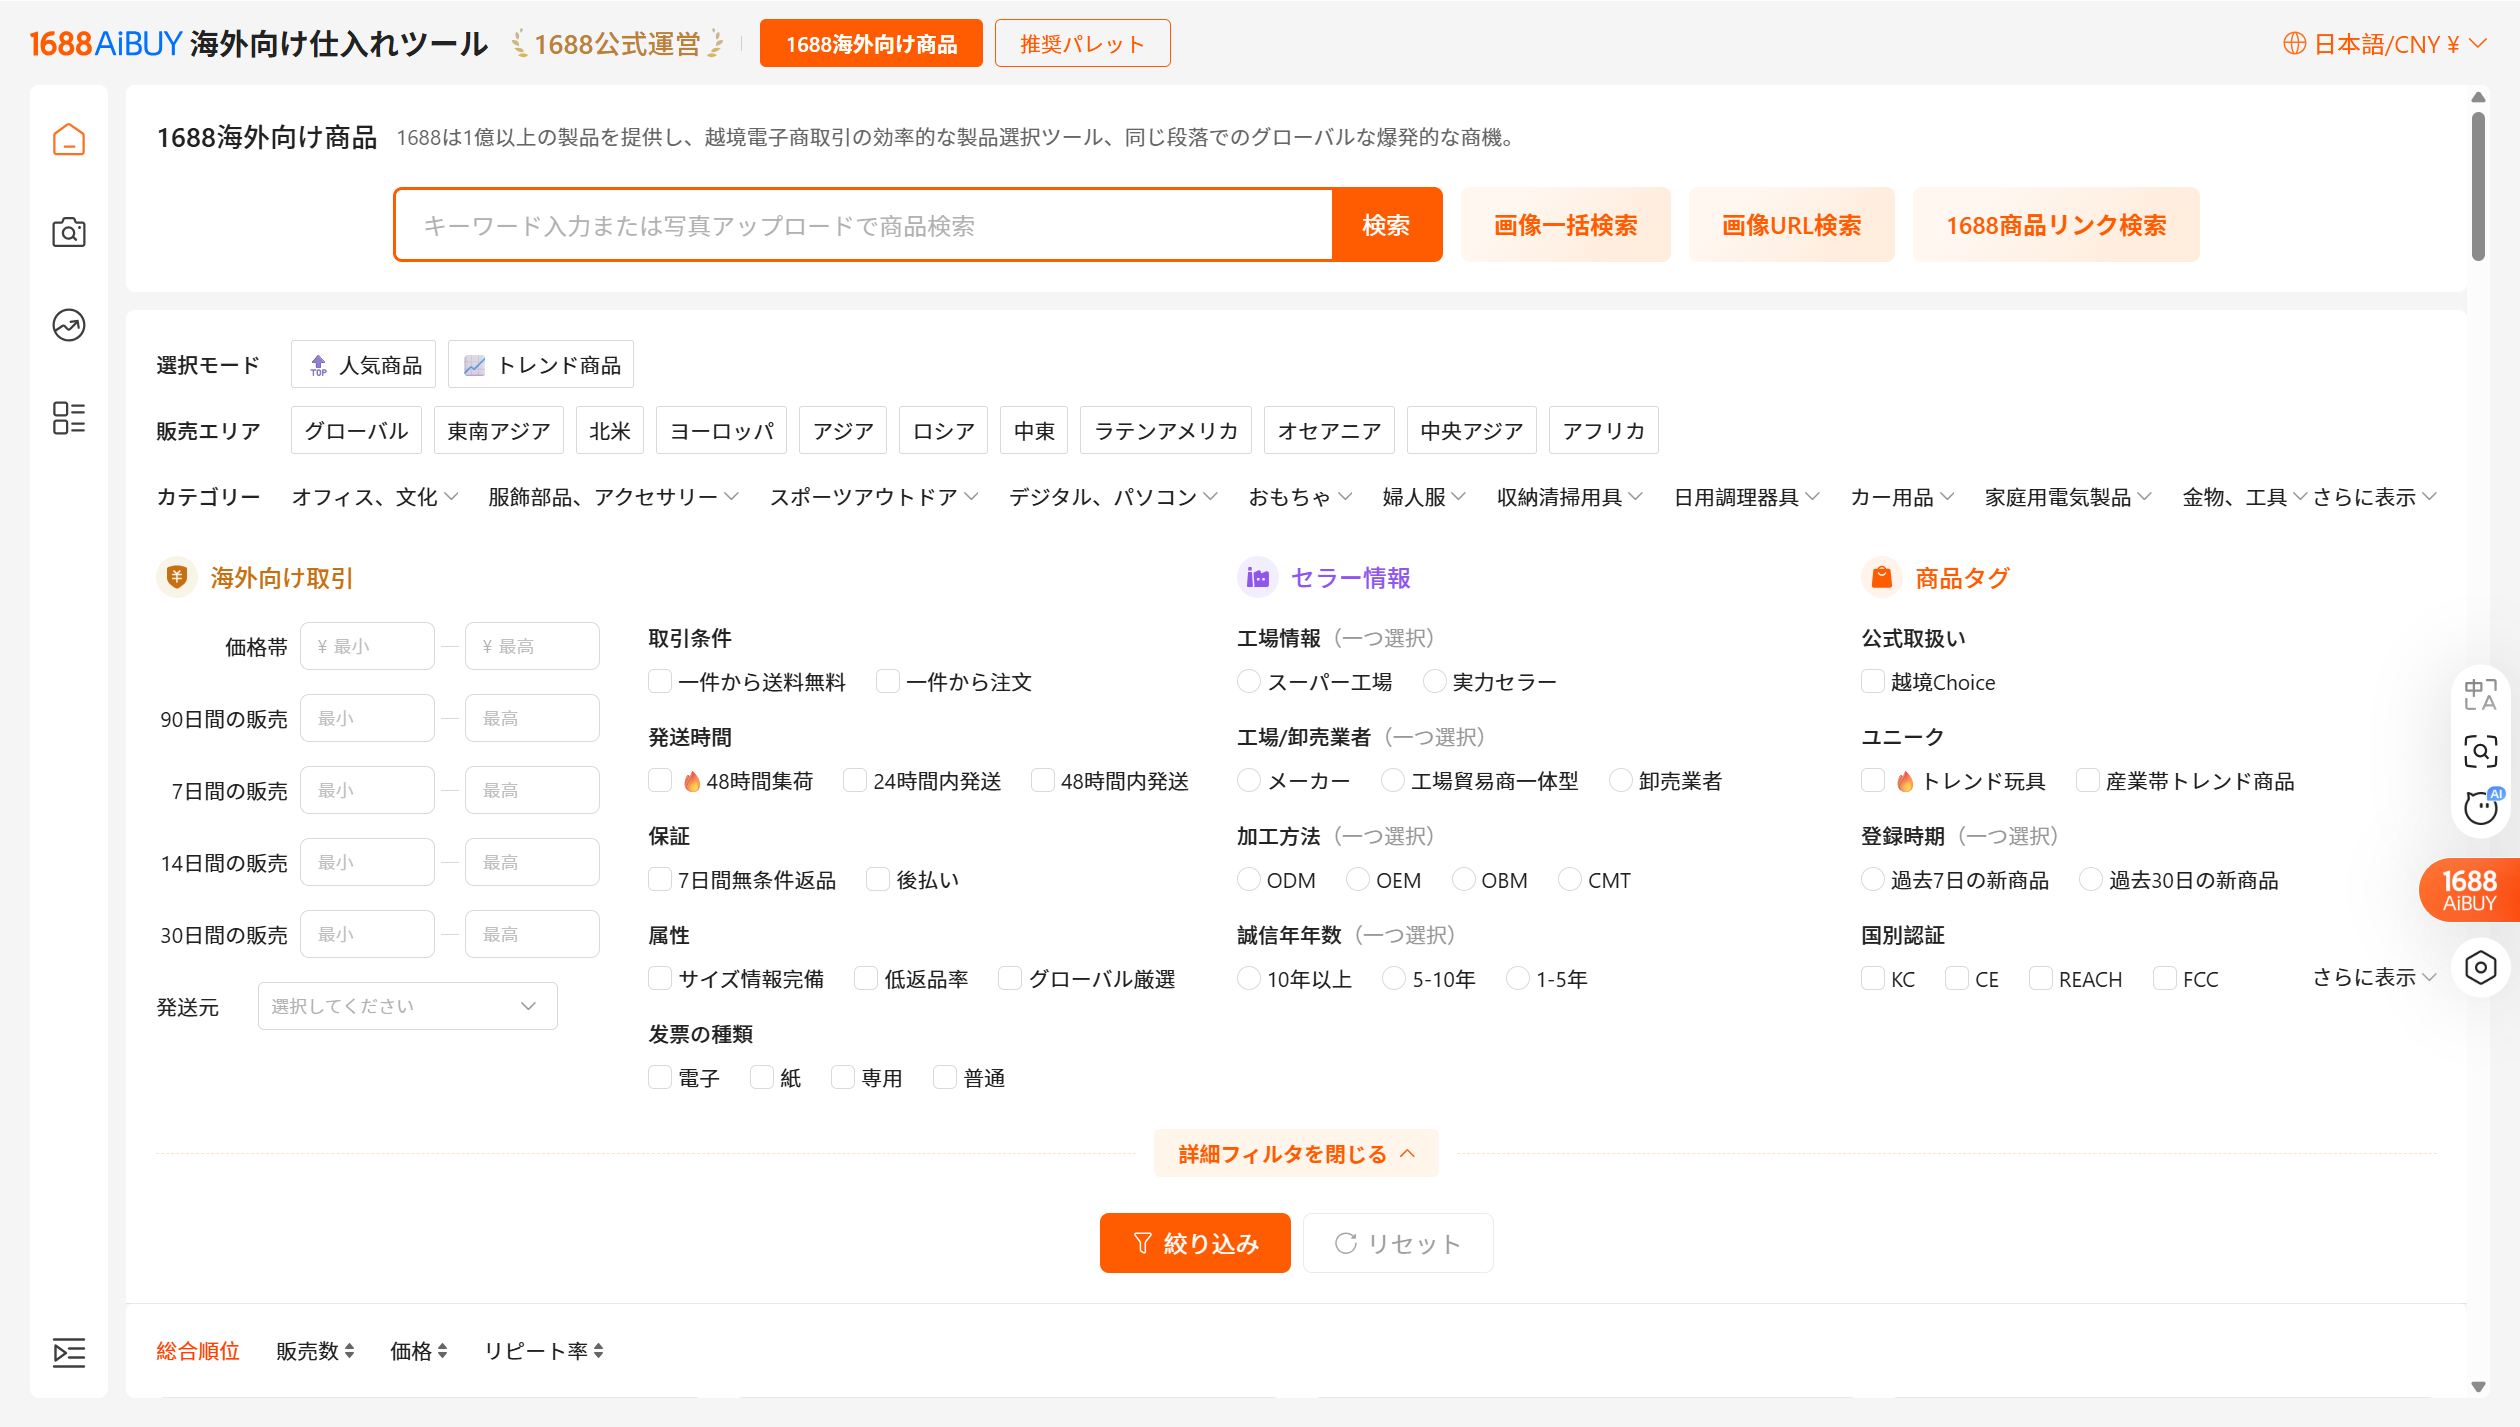Select the スーパー工場 radio option
The width and height of the screenshot is (2520, 1427).
pos(1249,682)
